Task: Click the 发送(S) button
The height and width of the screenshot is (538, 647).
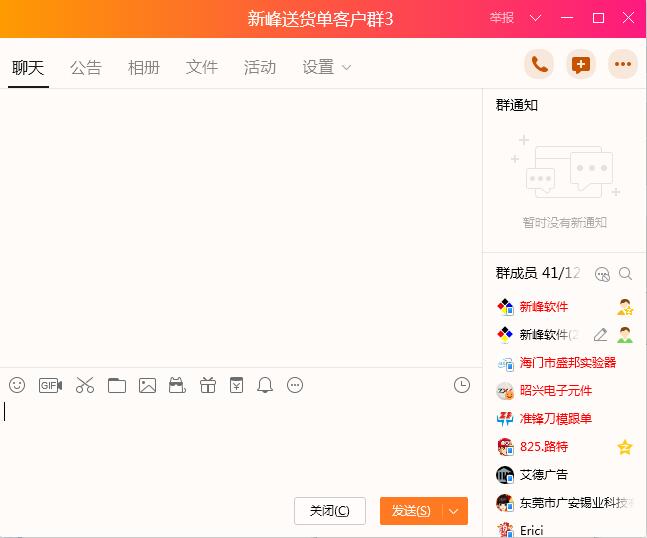Action: click(x=411, y=511)
